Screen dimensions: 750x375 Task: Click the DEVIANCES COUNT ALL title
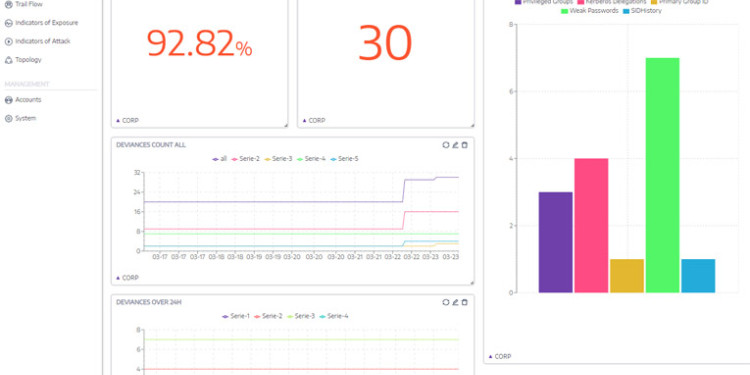click(x=151, y=145)
